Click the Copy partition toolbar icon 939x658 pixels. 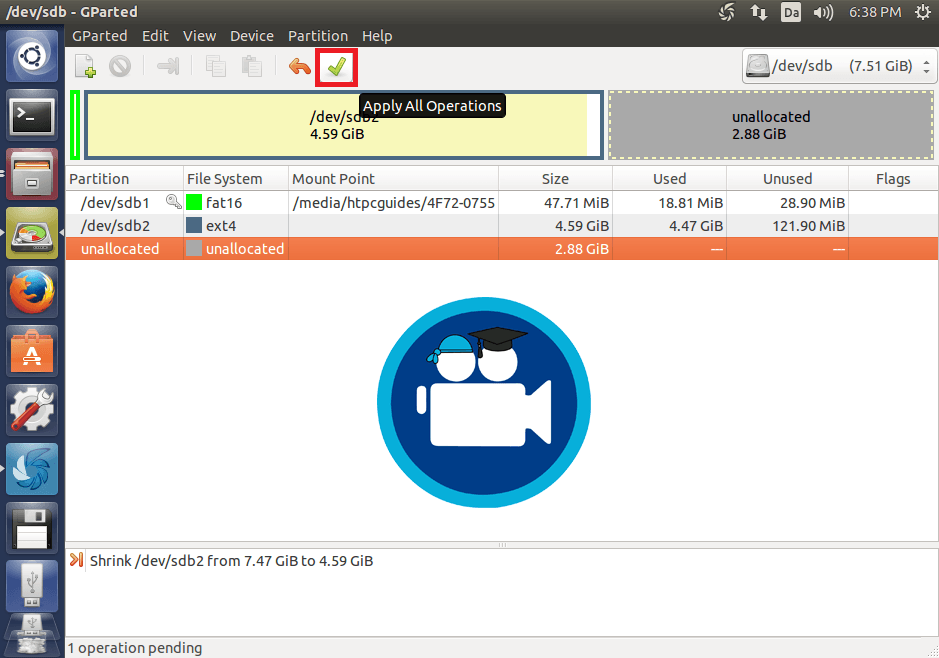[215, 67]
